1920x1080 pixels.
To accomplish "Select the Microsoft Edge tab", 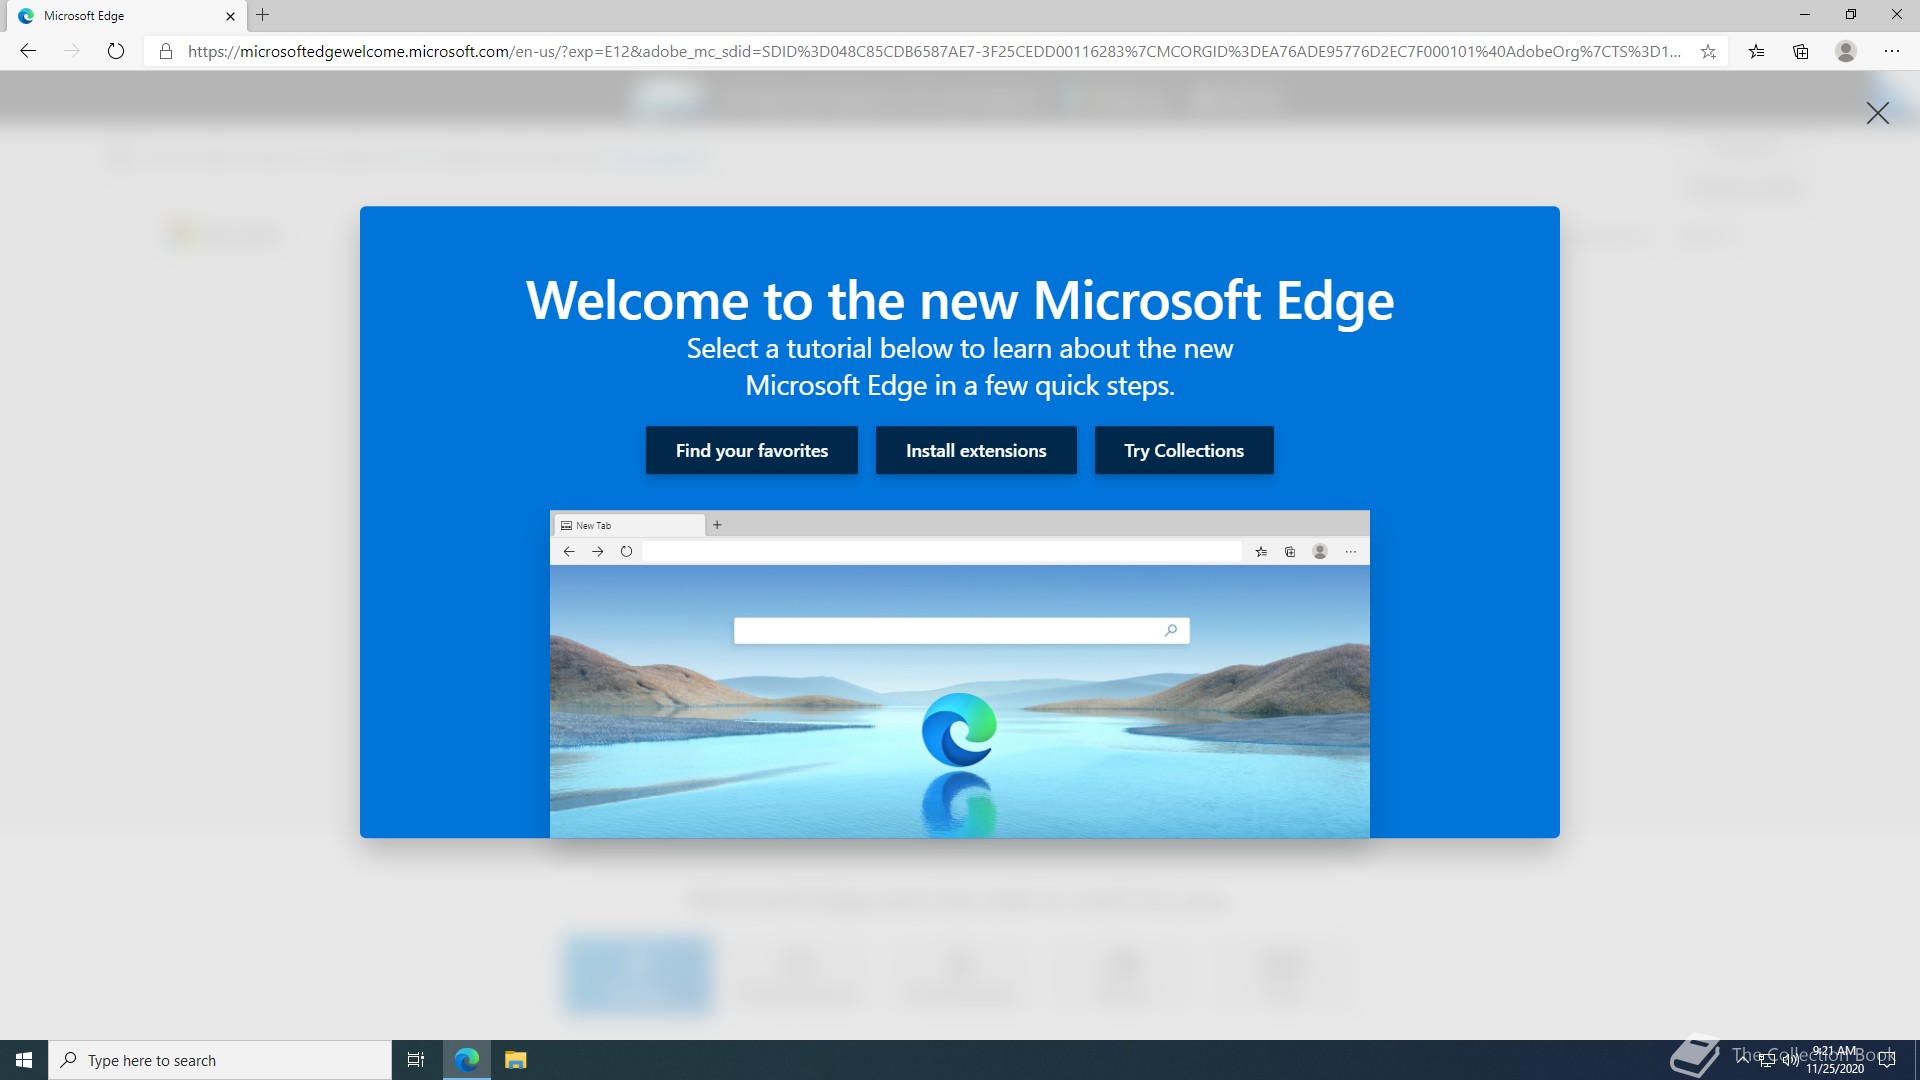I will 127,16.
